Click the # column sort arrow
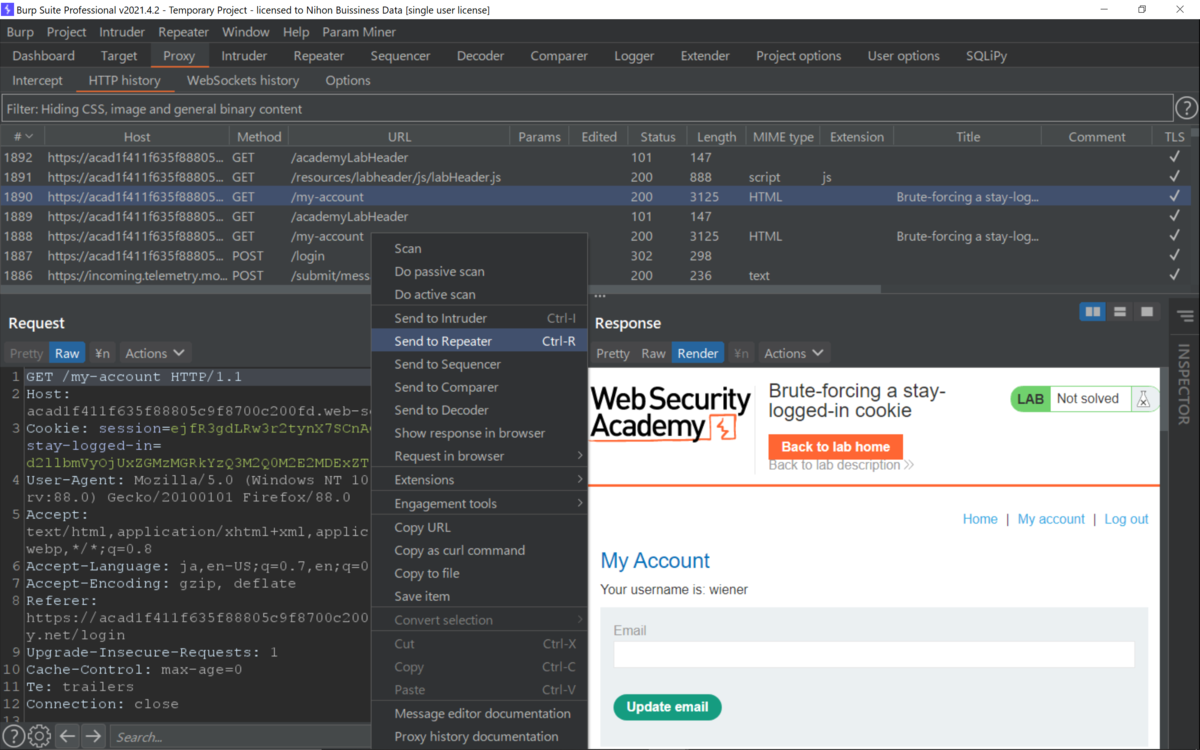The image size is (1200, 750). 29,137
